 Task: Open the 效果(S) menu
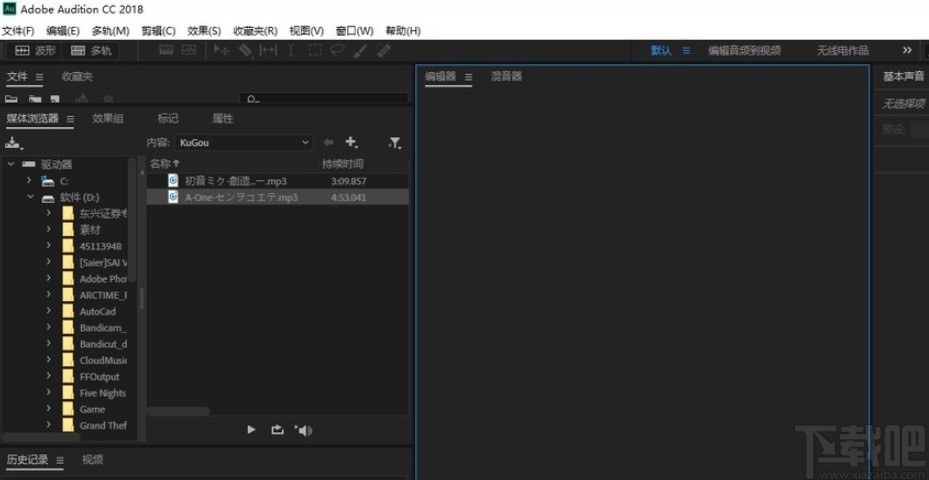click(204, 31)
